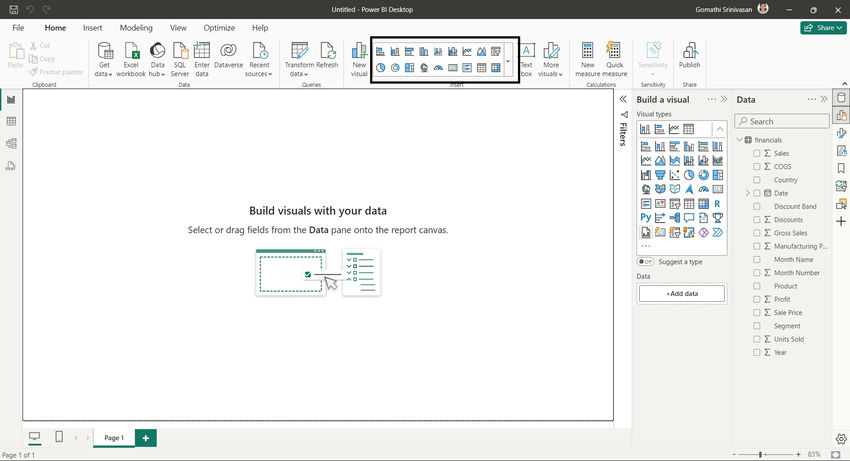Collapse the Build a visual pane
This screenshot has height=461, width=850.
(724, 99)
